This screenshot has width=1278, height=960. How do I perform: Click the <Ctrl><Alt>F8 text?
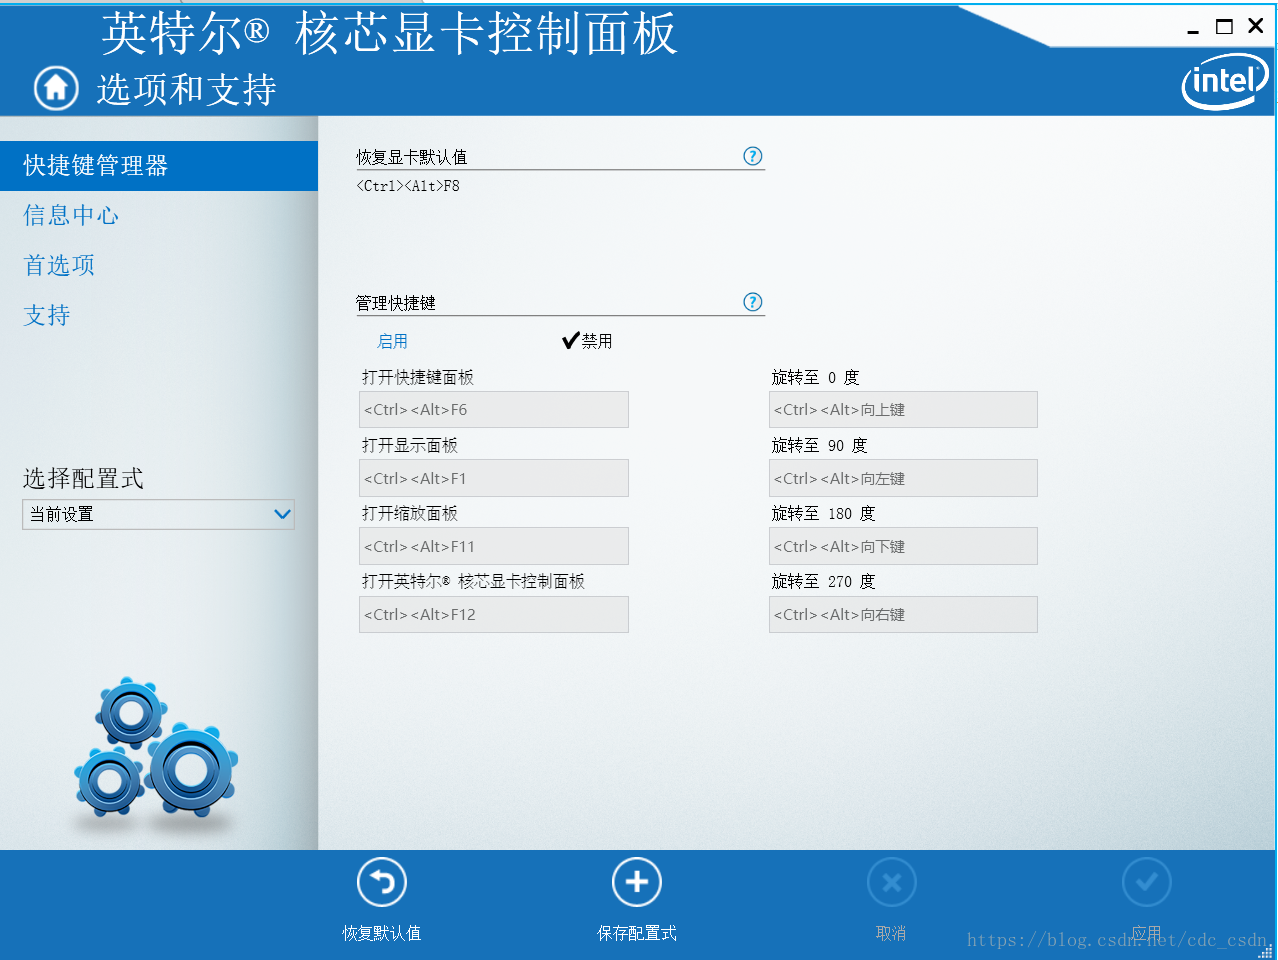408,186
